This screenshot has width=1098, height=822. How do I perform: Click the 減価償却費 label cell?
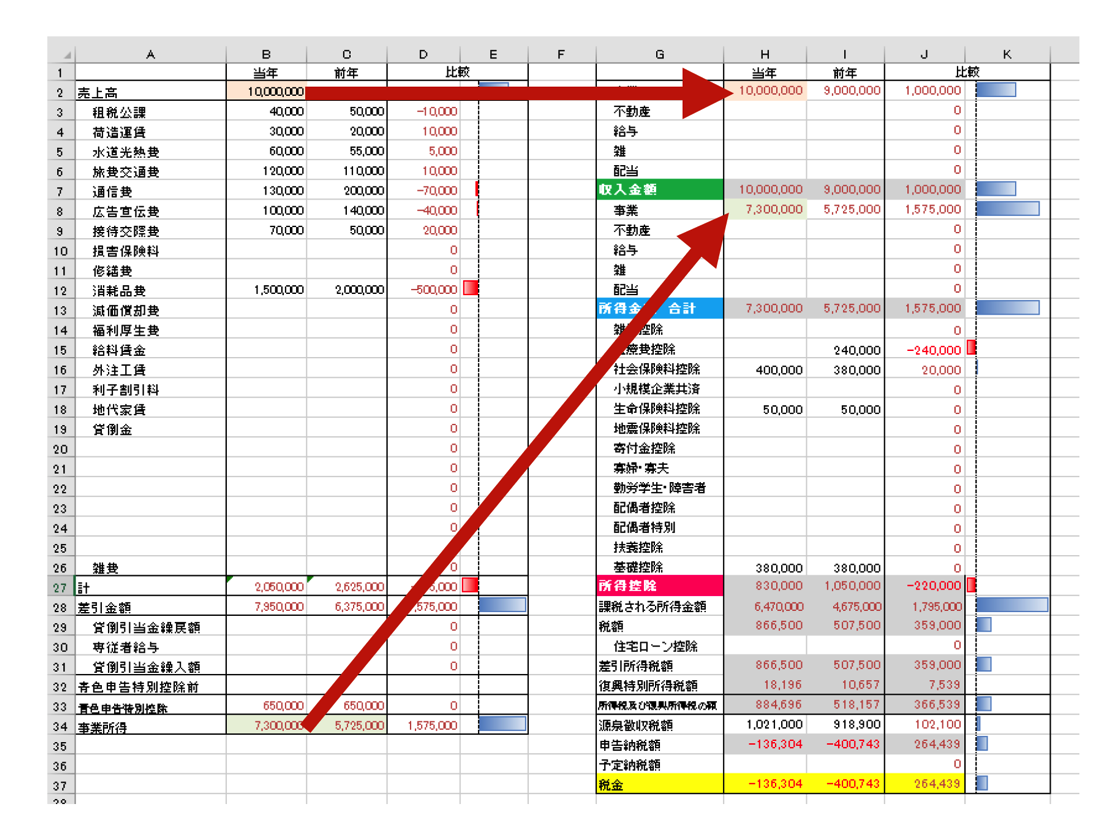point(151,310)
